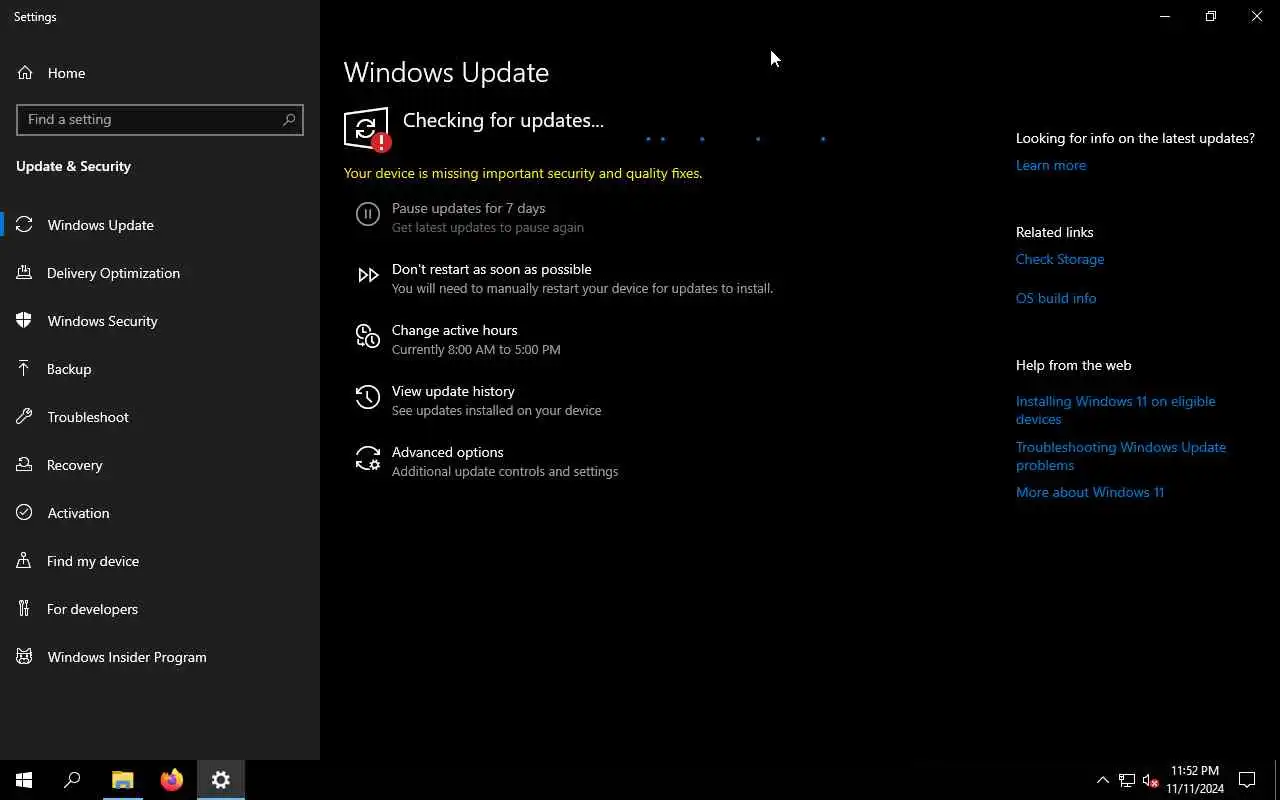Focus the Find a setting search field
Image resolution: width=1280 pixels, height=800 pixels.
pyautogui.click(x=160, y=119)
